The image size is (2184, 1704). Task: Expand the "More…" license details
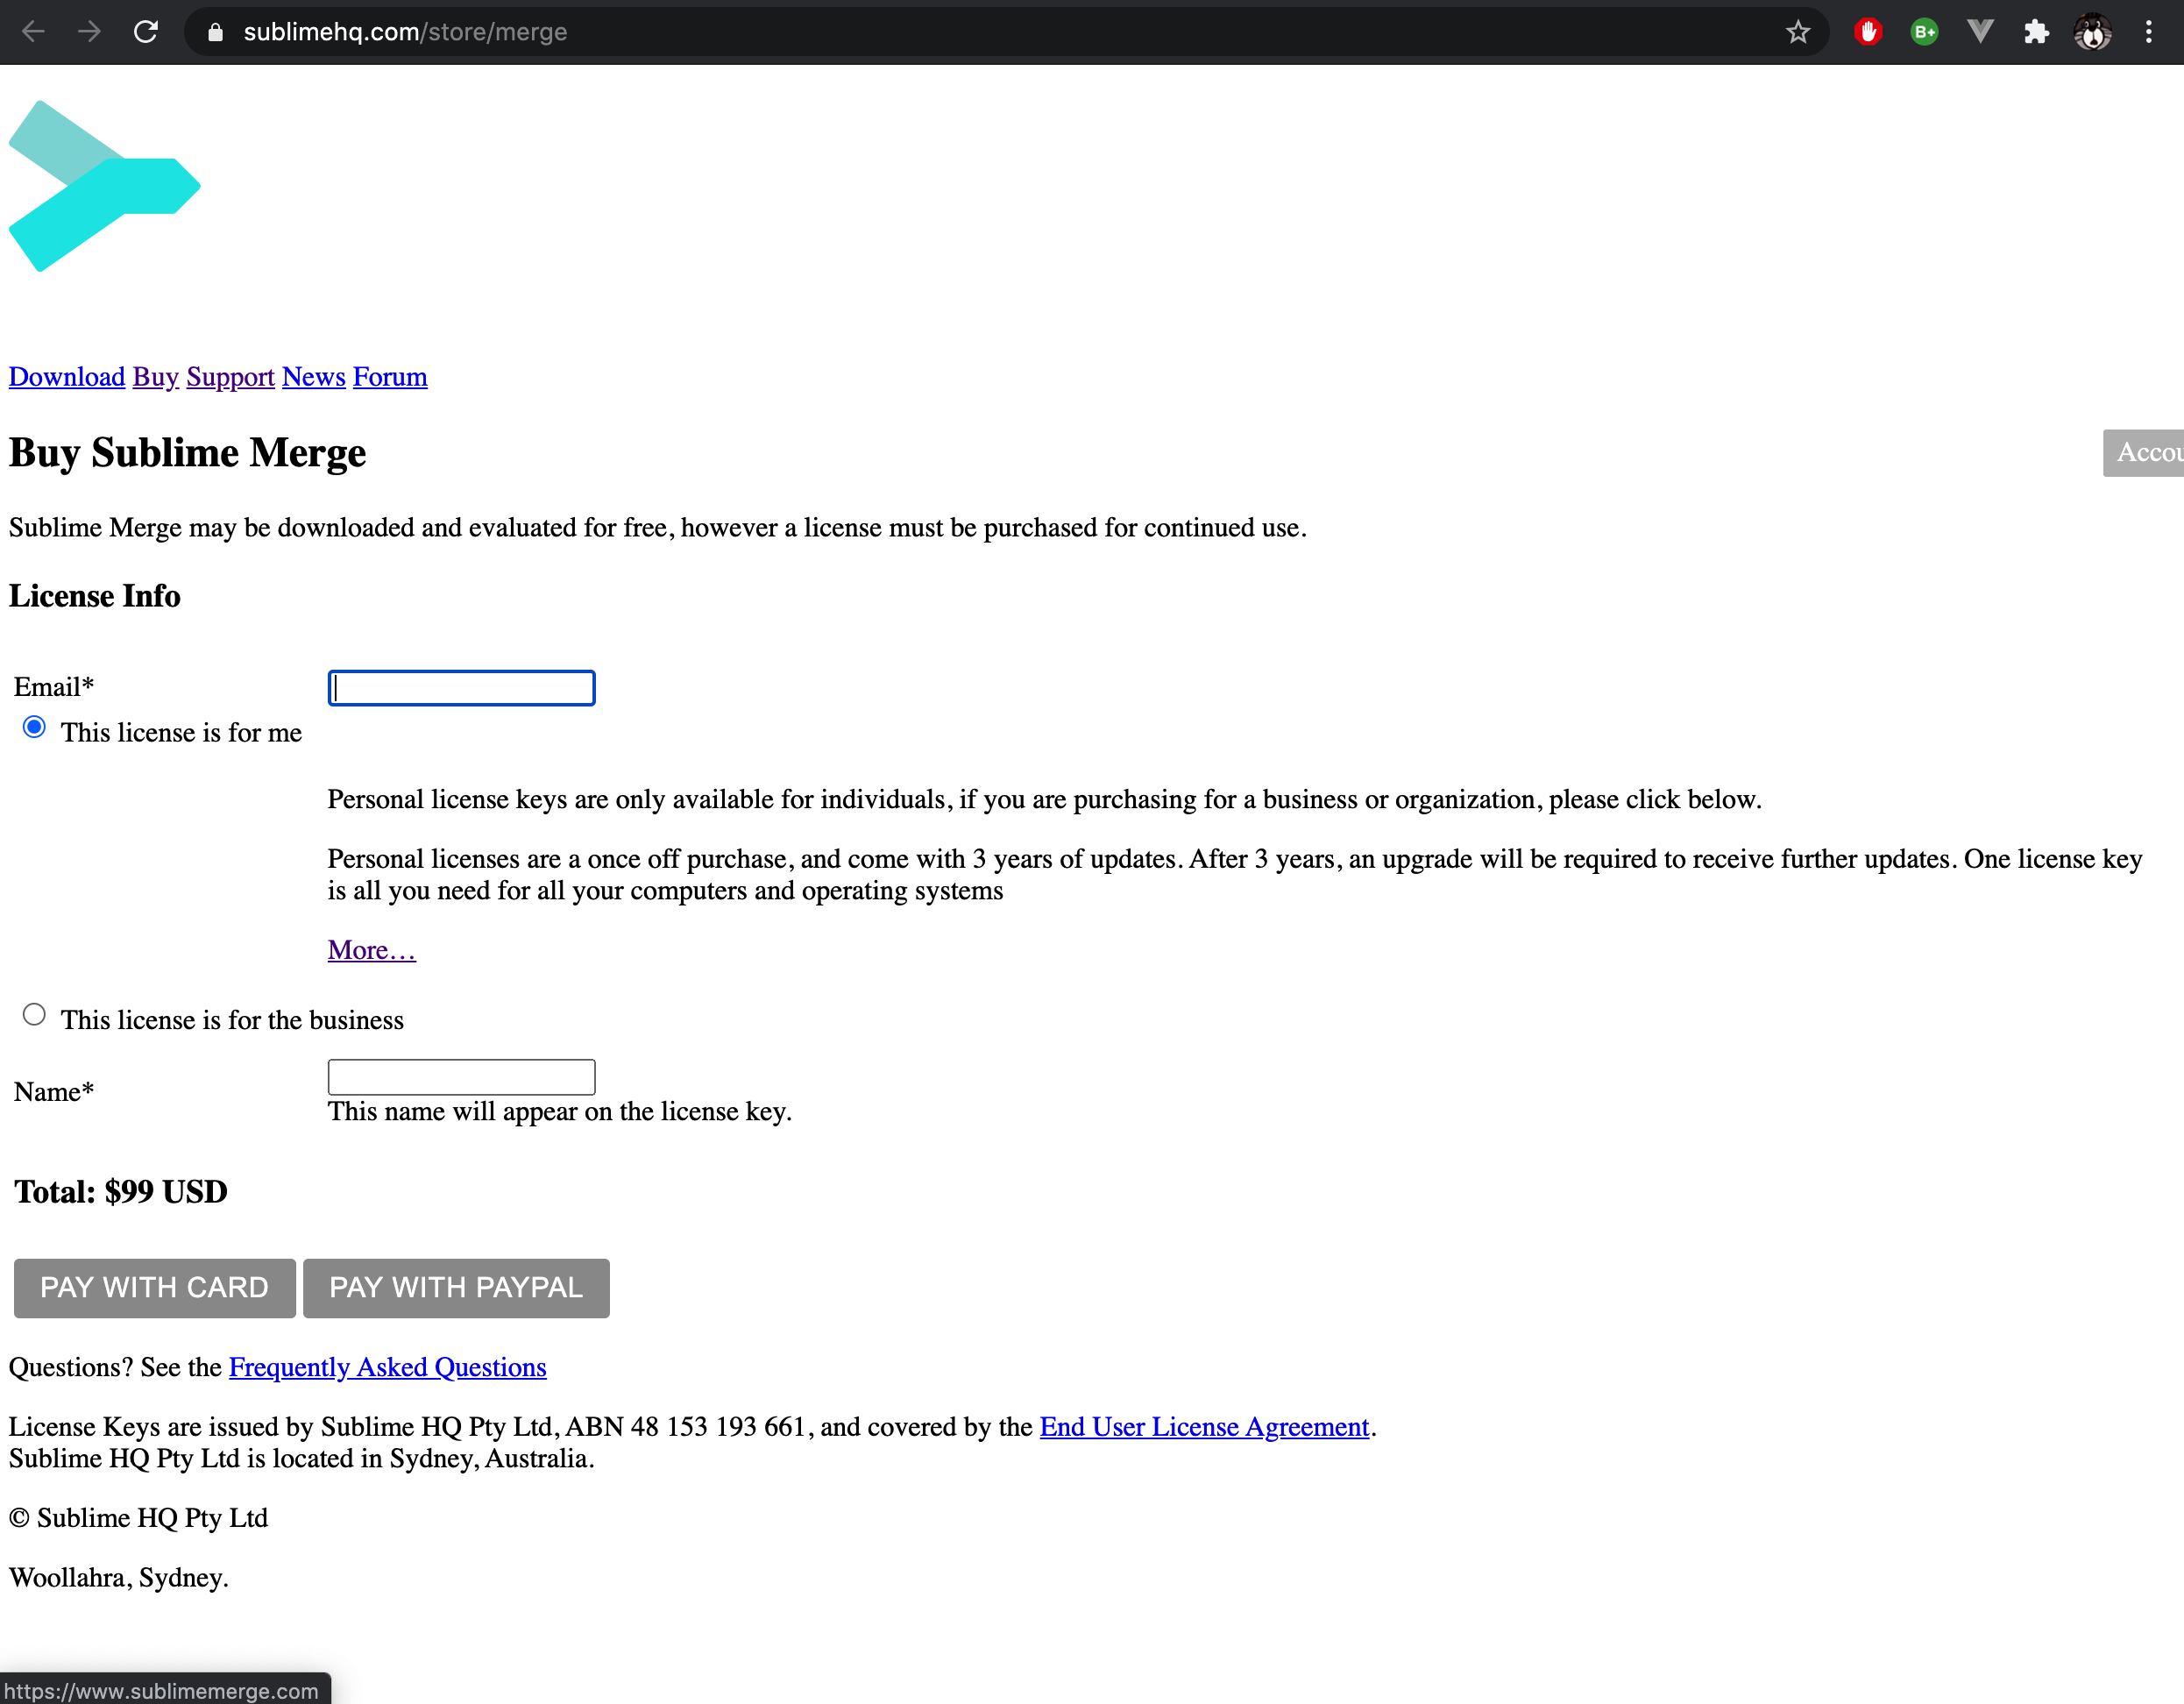coord(370,949)
